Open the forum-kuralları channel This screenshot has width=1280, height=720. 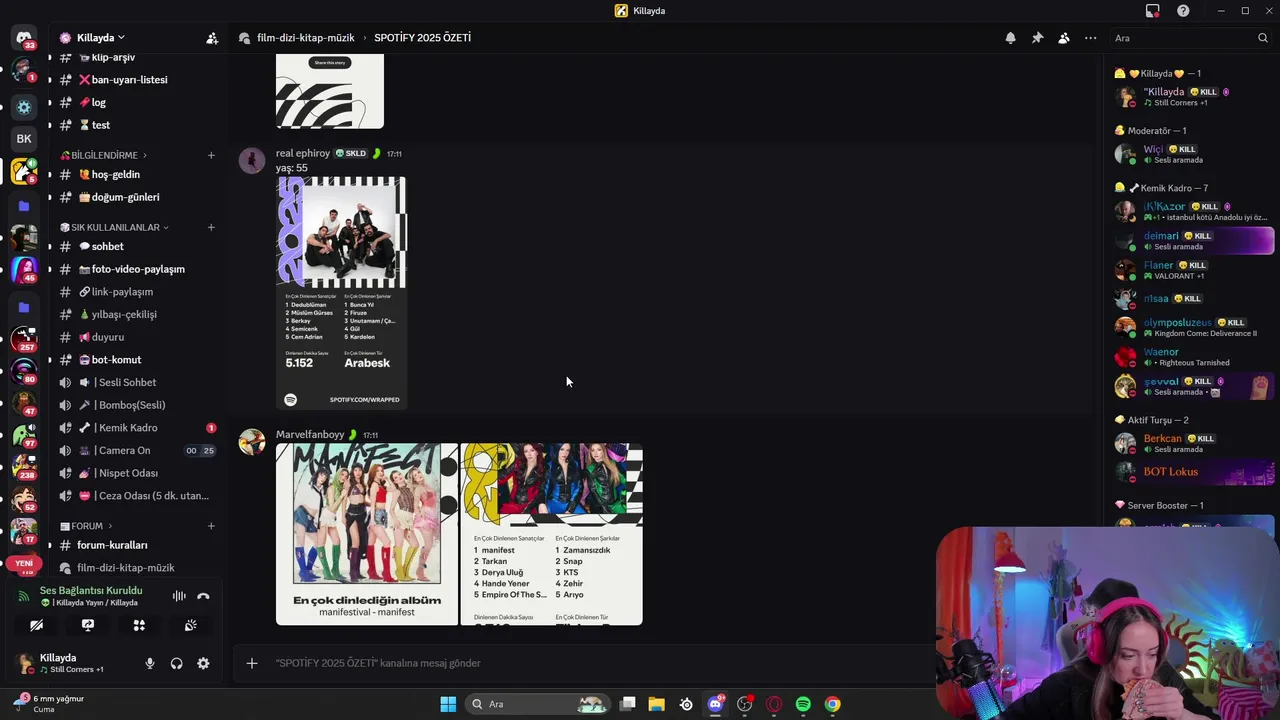click(137, 545)
